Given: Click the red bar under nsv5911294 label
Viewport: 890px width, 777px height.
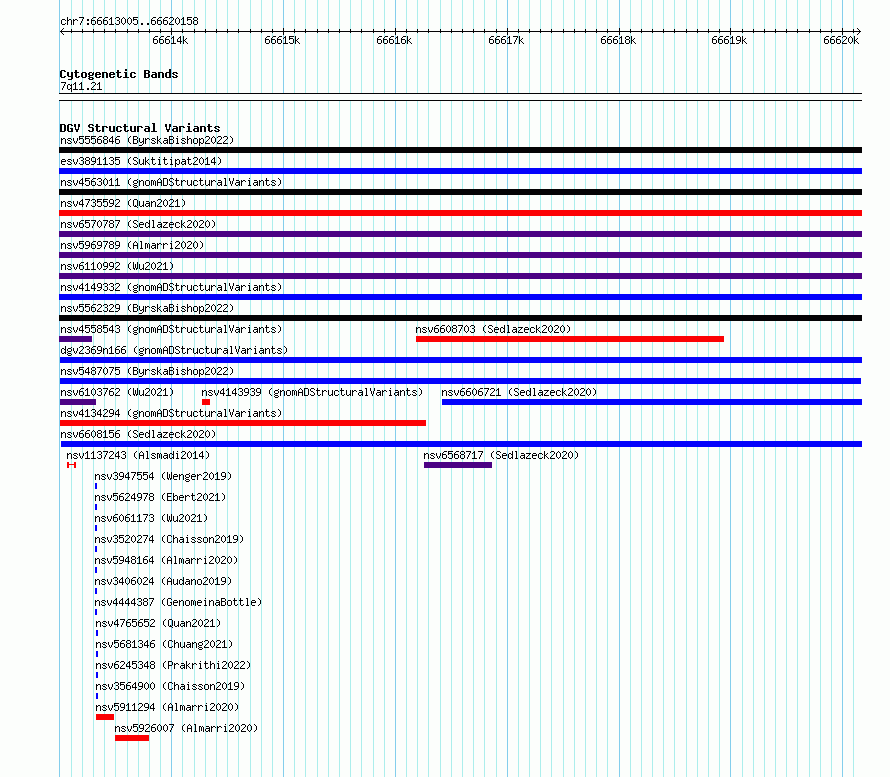Looking at the screenshot, I should coord(105,717).
